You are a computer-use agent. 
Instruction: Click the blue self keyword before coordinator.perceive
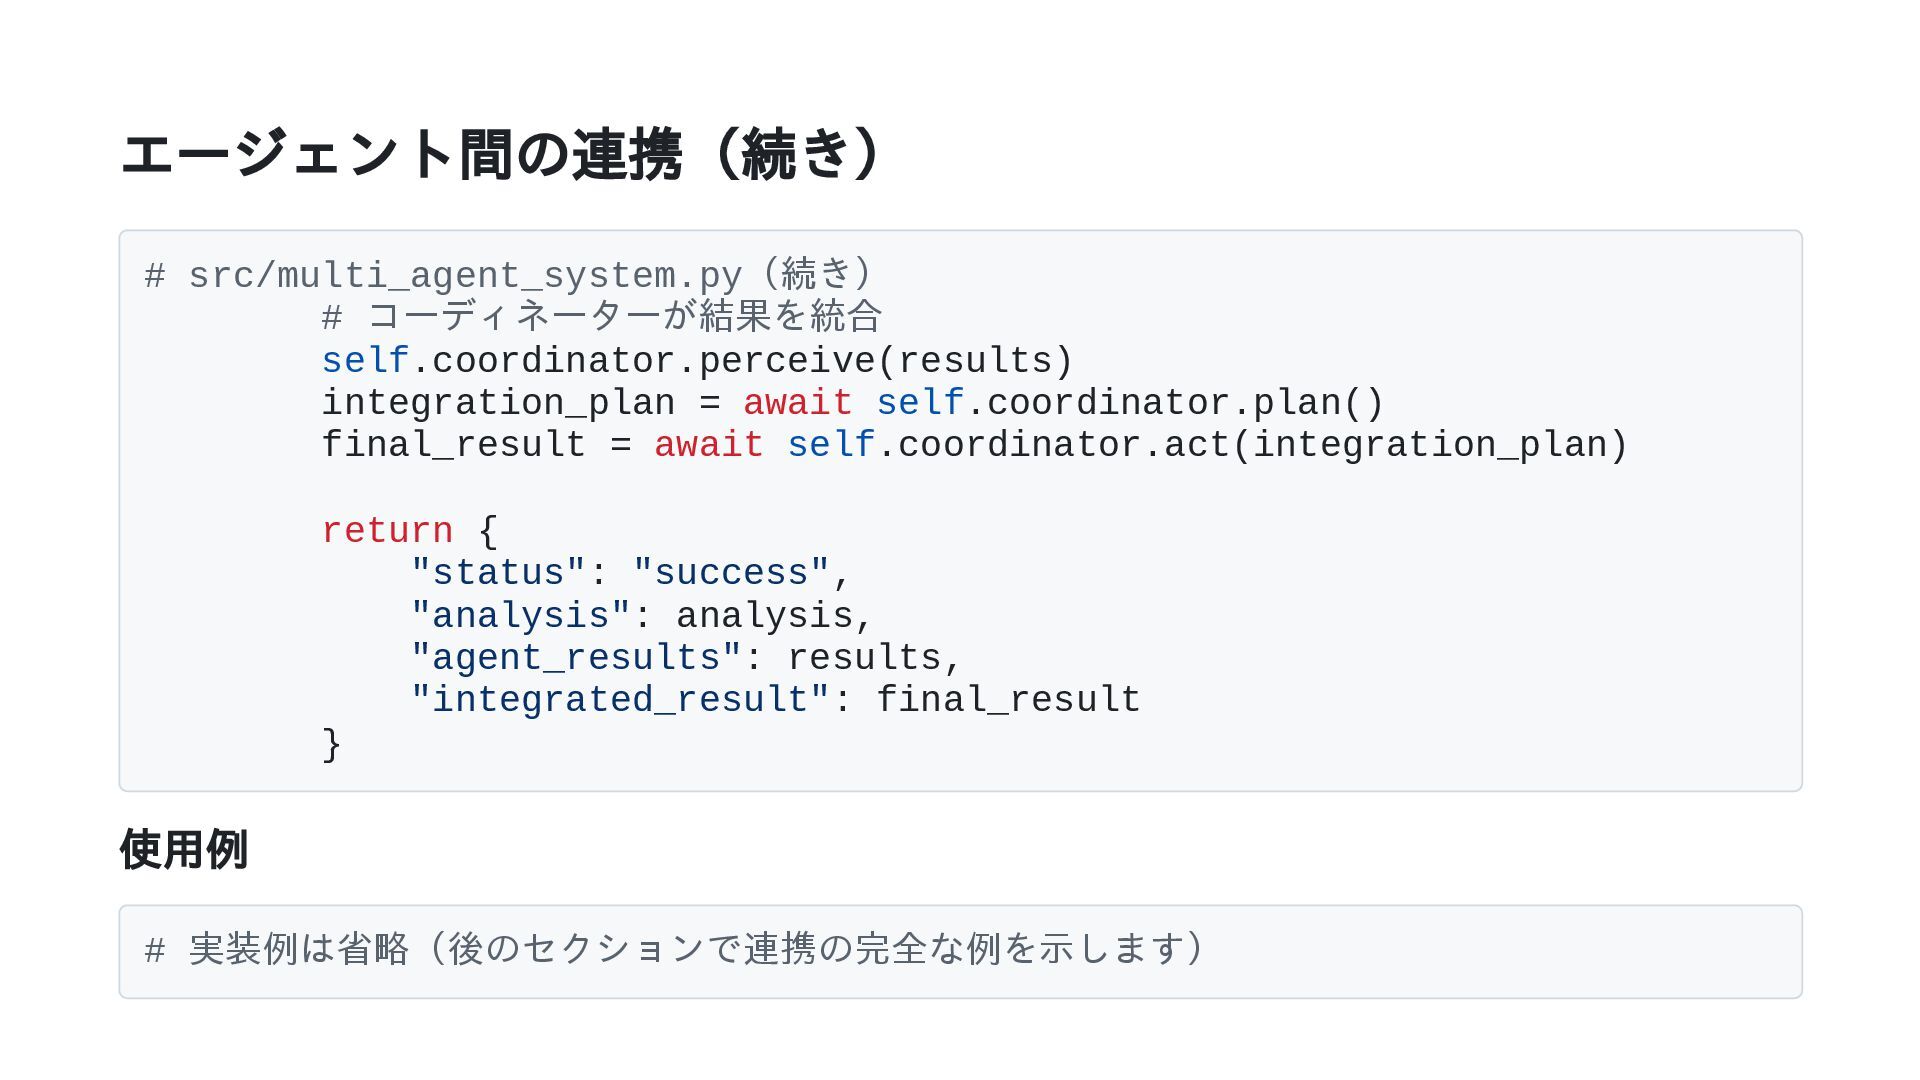[365, 361]
